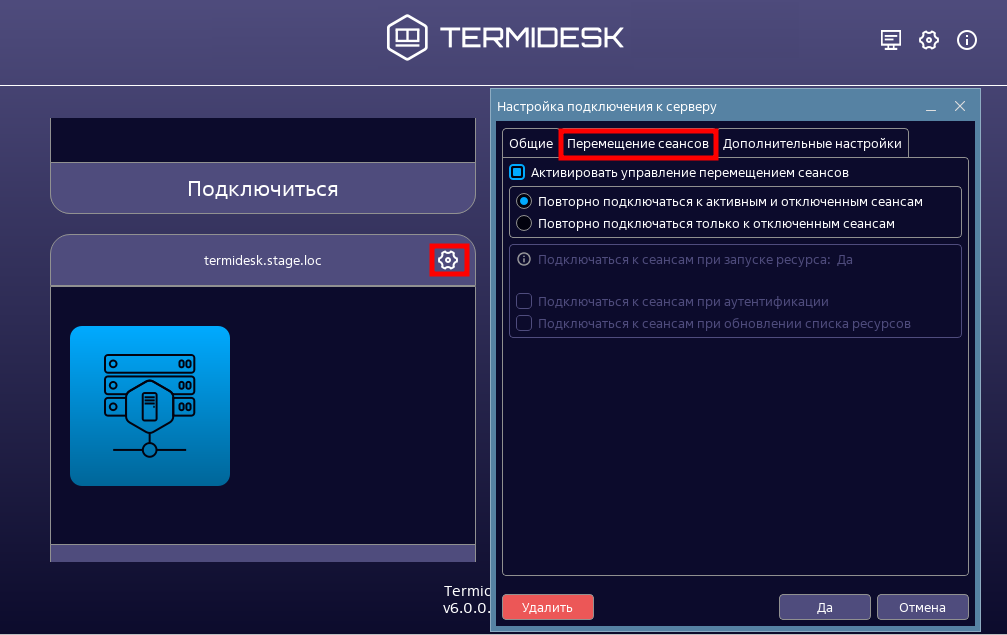This screenshot has width=1007, height=635.
Task: Click the Termidesk logo in the header
Action: (x=505, y=37)
